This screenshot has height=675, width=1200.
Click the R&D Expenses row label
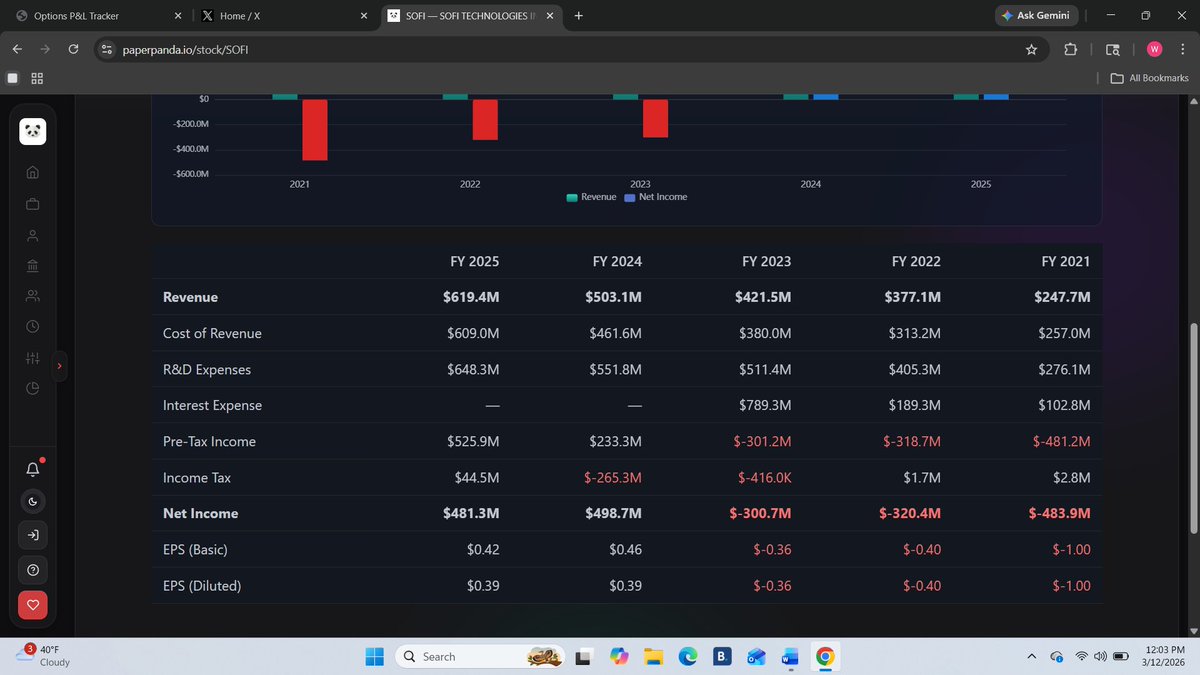[x=207, y=369]
